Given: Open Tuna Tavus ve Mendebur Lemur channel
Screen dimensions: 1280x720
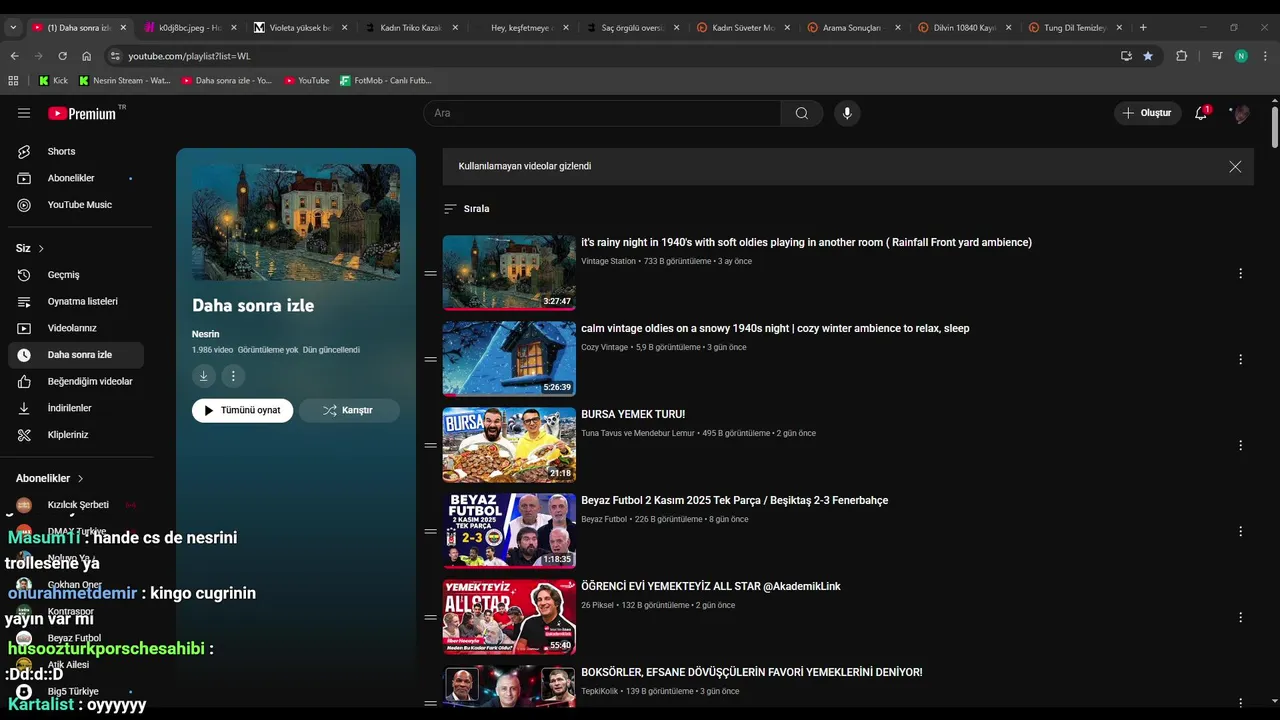Looking at the screenshot, I should tap(637, 433).
